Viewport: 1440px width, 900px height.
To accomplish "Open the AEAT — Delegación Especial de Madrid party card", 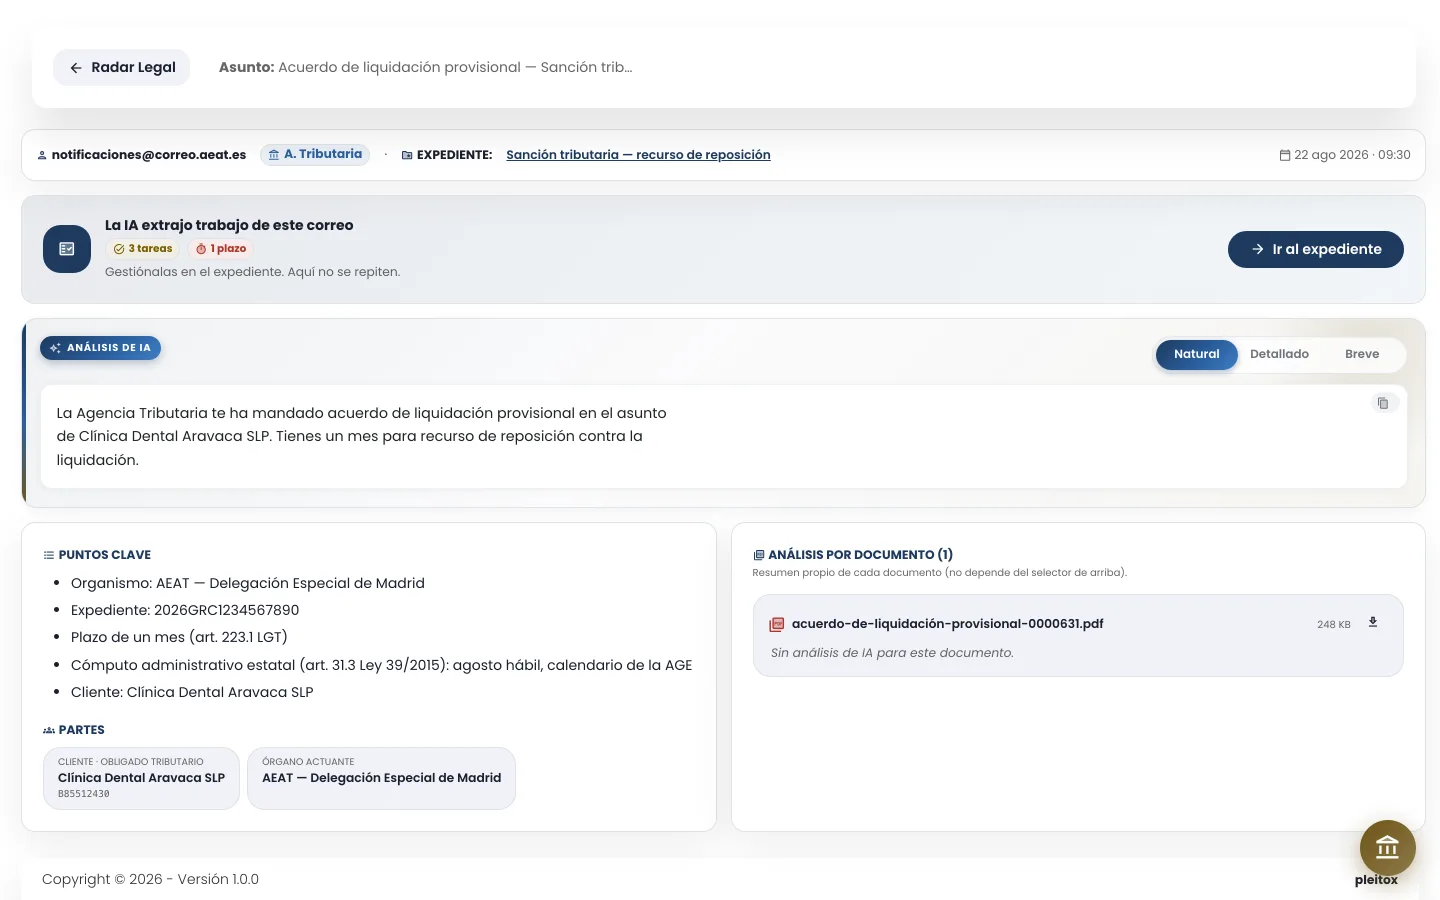I will 381,778.
